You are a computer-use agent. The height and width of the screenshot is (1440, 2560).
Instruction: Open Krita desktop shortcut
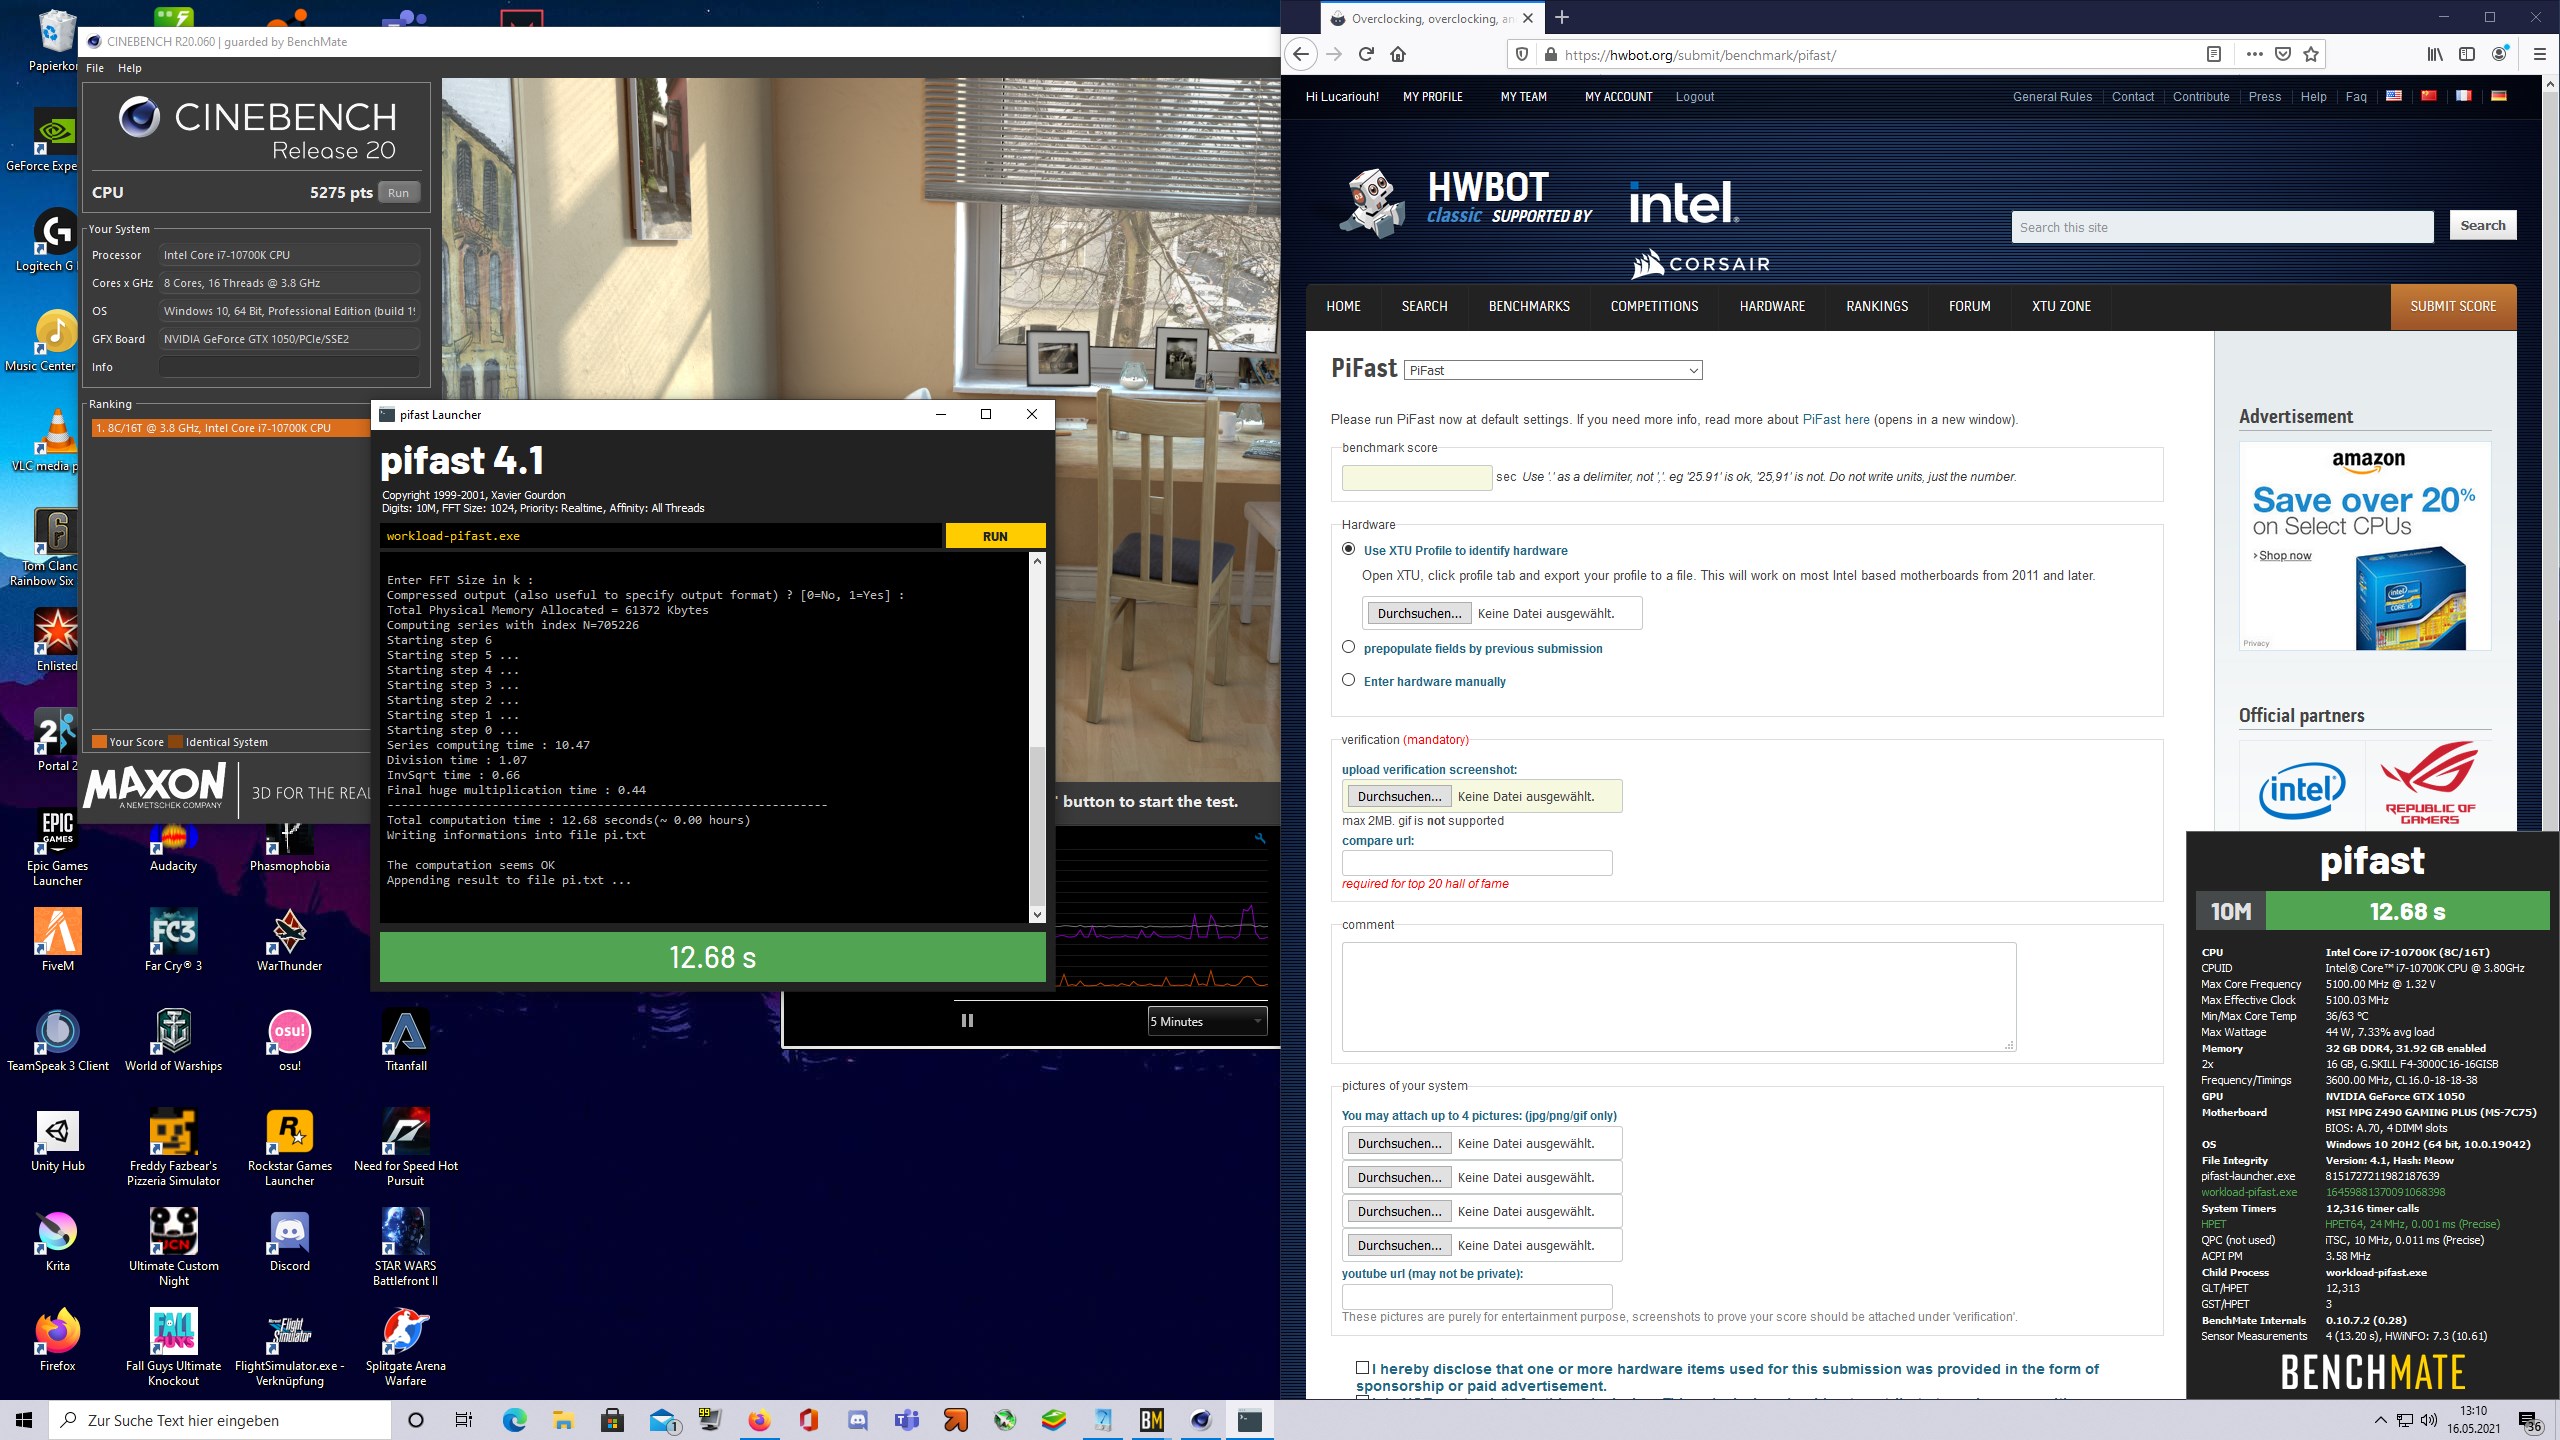(58, 1240)
